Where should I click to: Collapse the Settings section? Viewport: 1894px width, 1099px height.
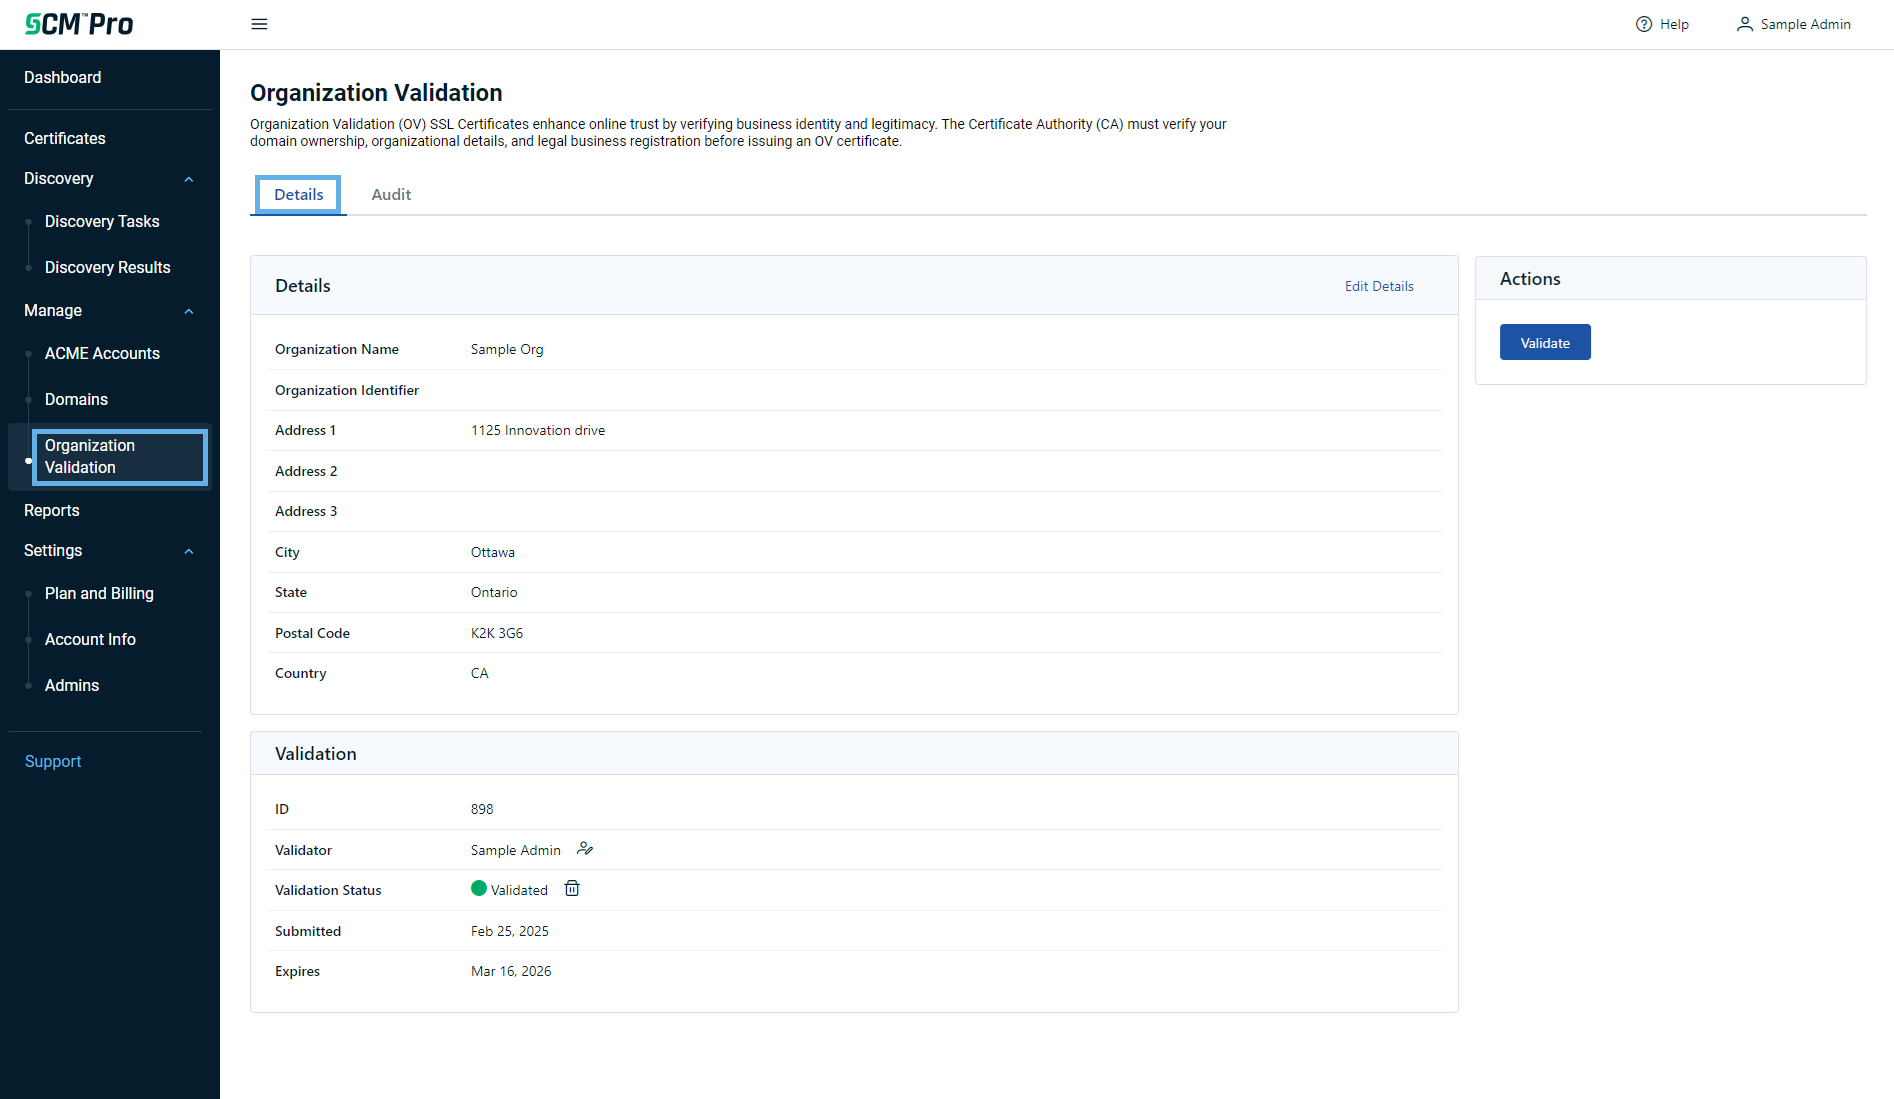click(188, 551)
